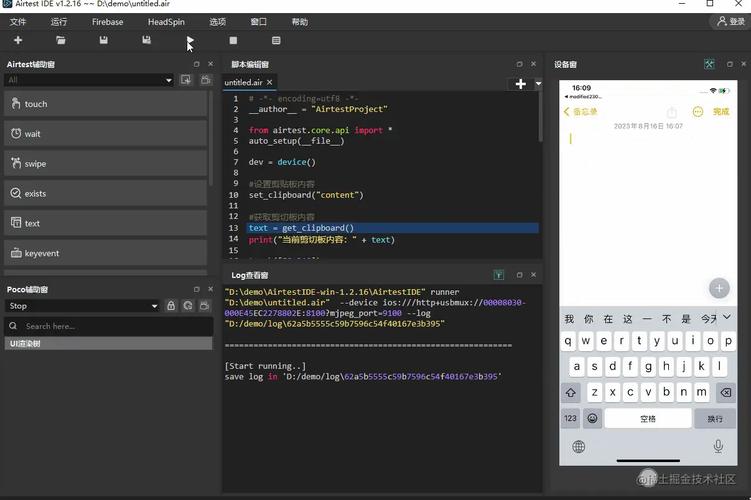Screen dimensions: 751x500
Task: Close the Log viewer panel
Action: coord(534,275)
